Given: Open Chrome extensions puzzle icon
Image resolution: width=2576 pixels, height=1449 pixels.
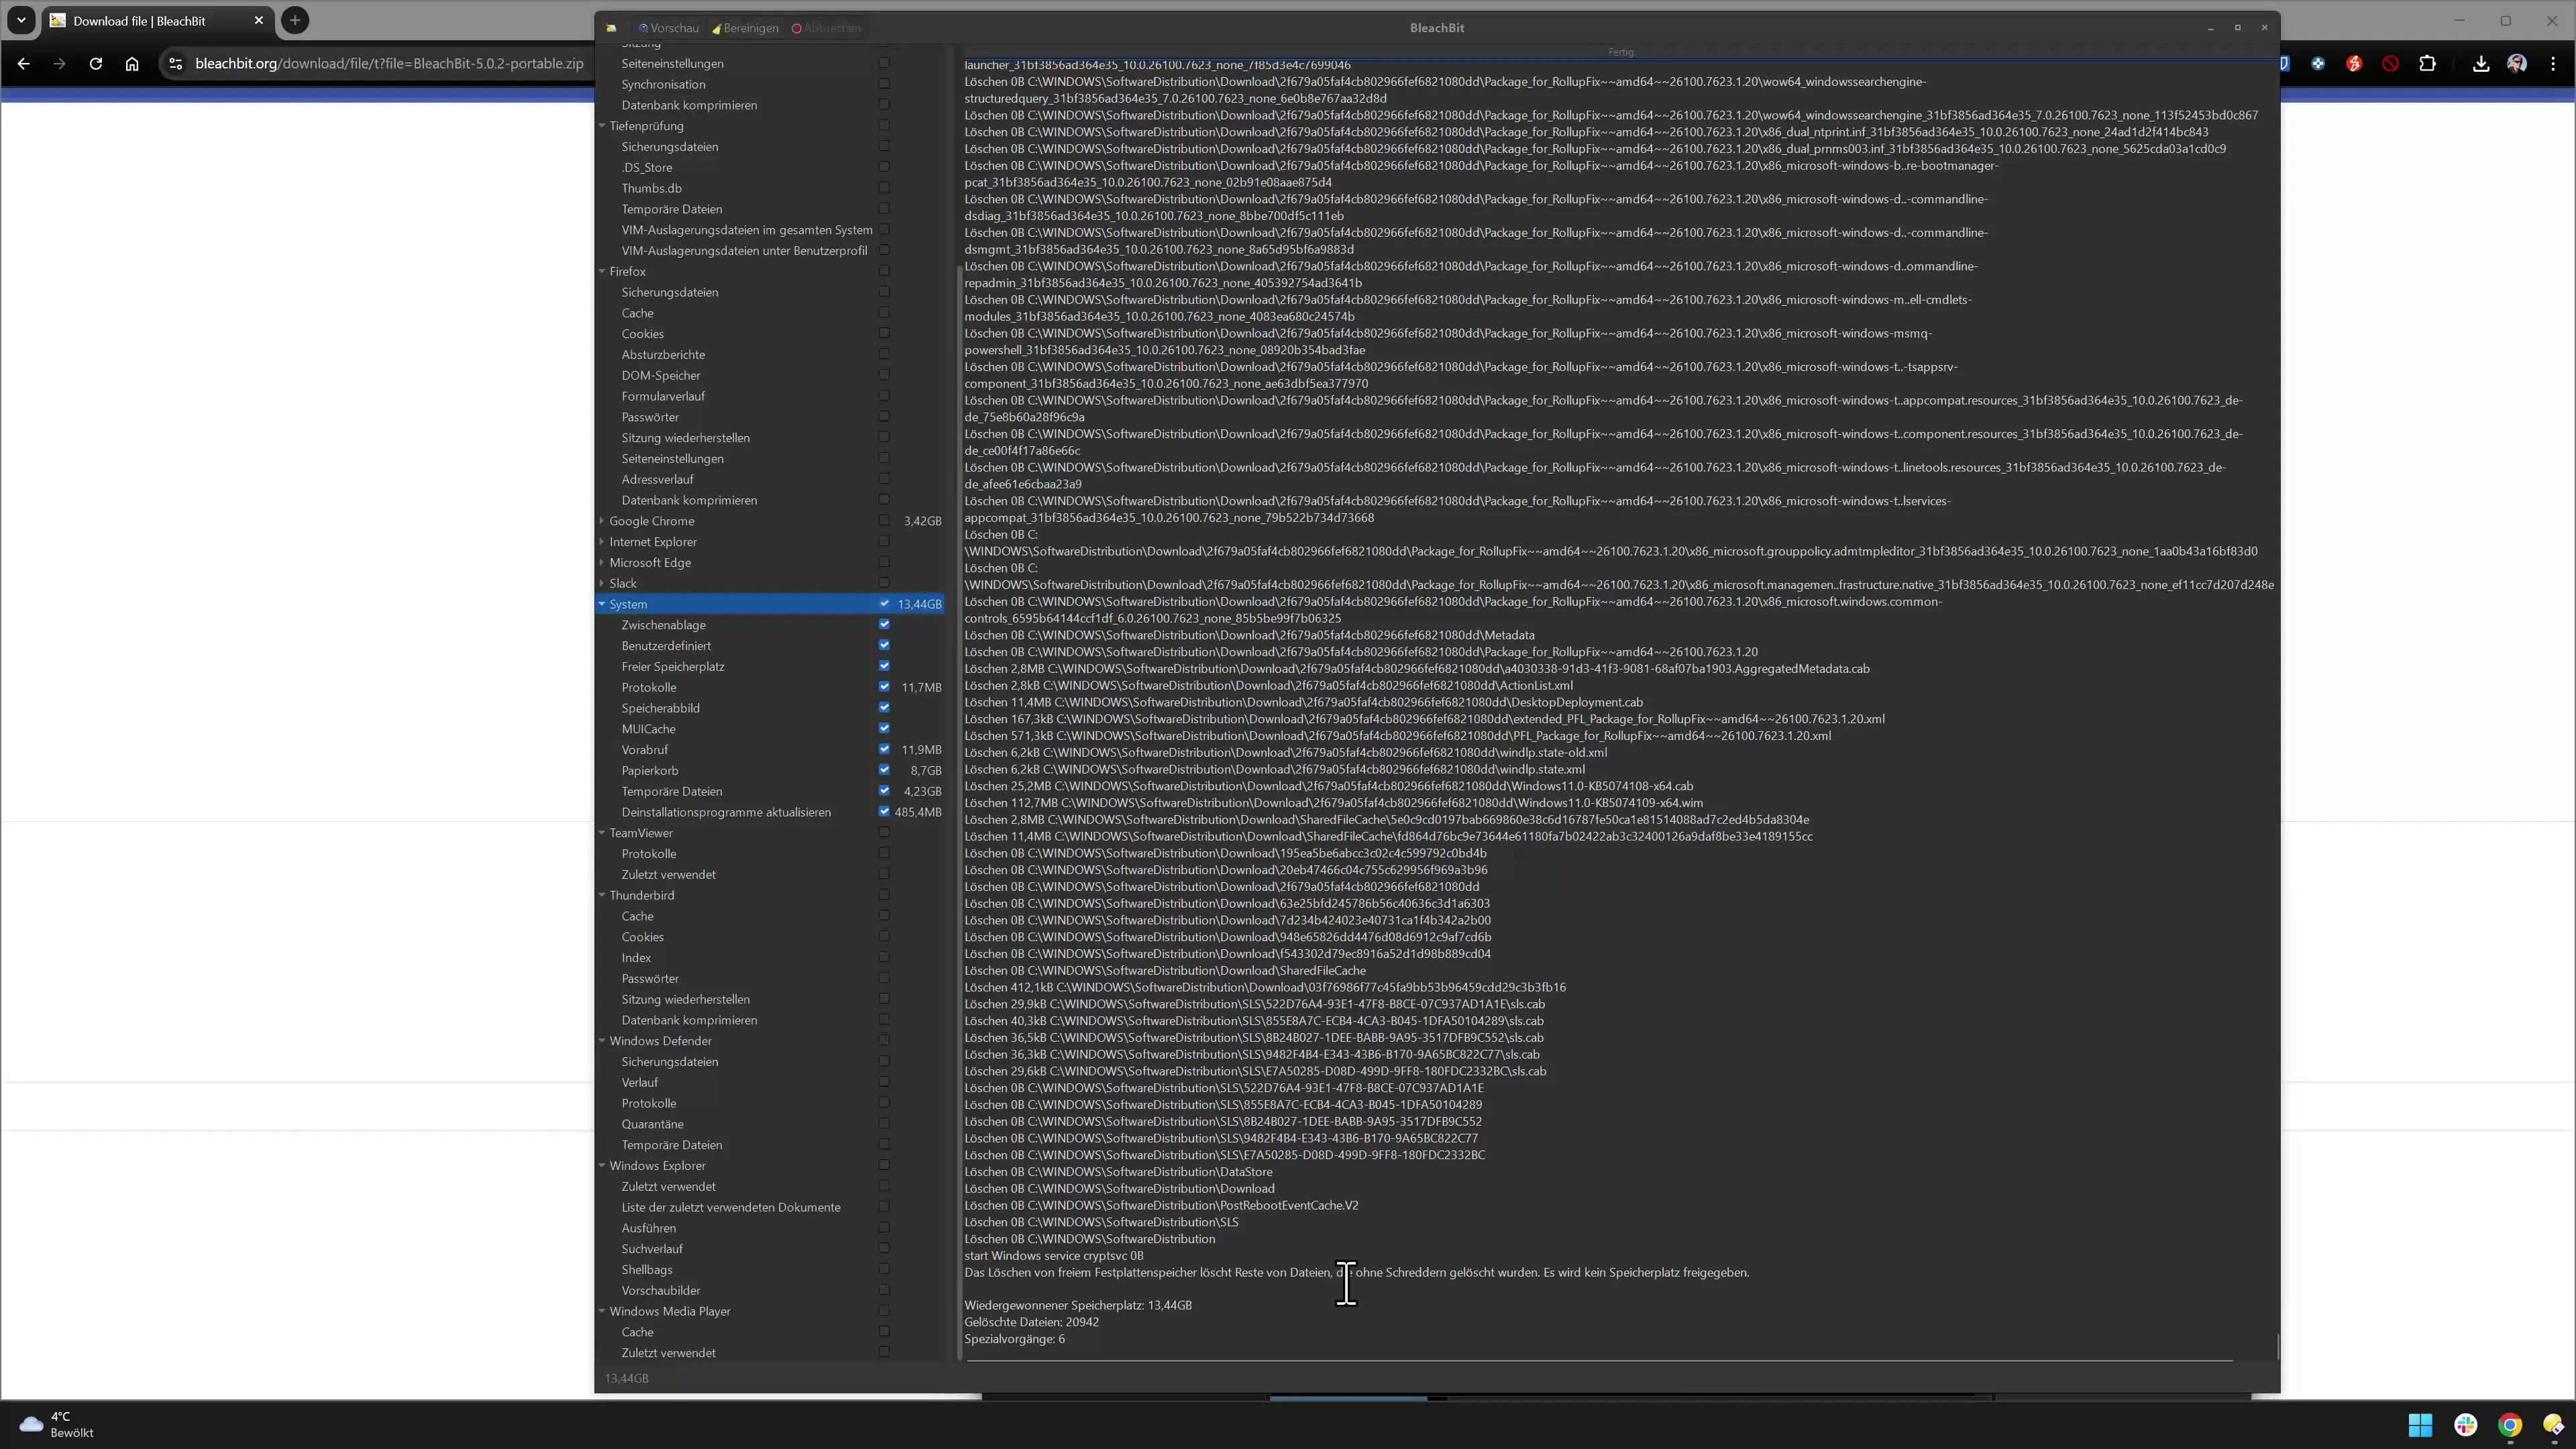Looking at the screenshot, I should pyautogui.click(x=2427, y=64).
